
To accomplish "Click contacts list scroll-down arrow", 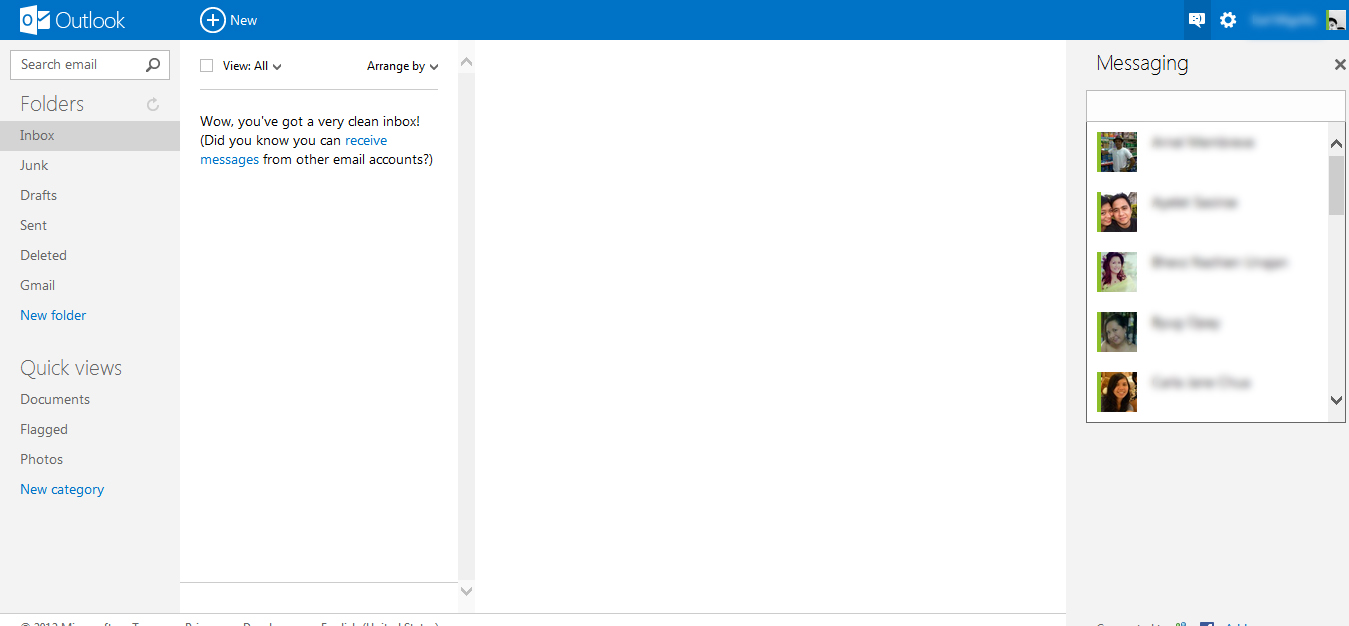I will click(x=1337, y=400).
